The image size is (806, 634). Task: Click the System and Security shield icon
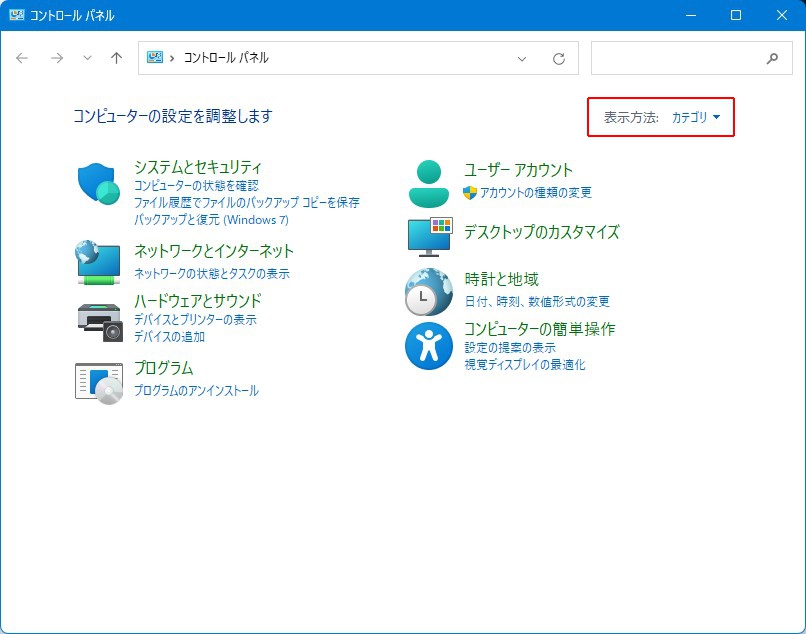pos(98,184)
